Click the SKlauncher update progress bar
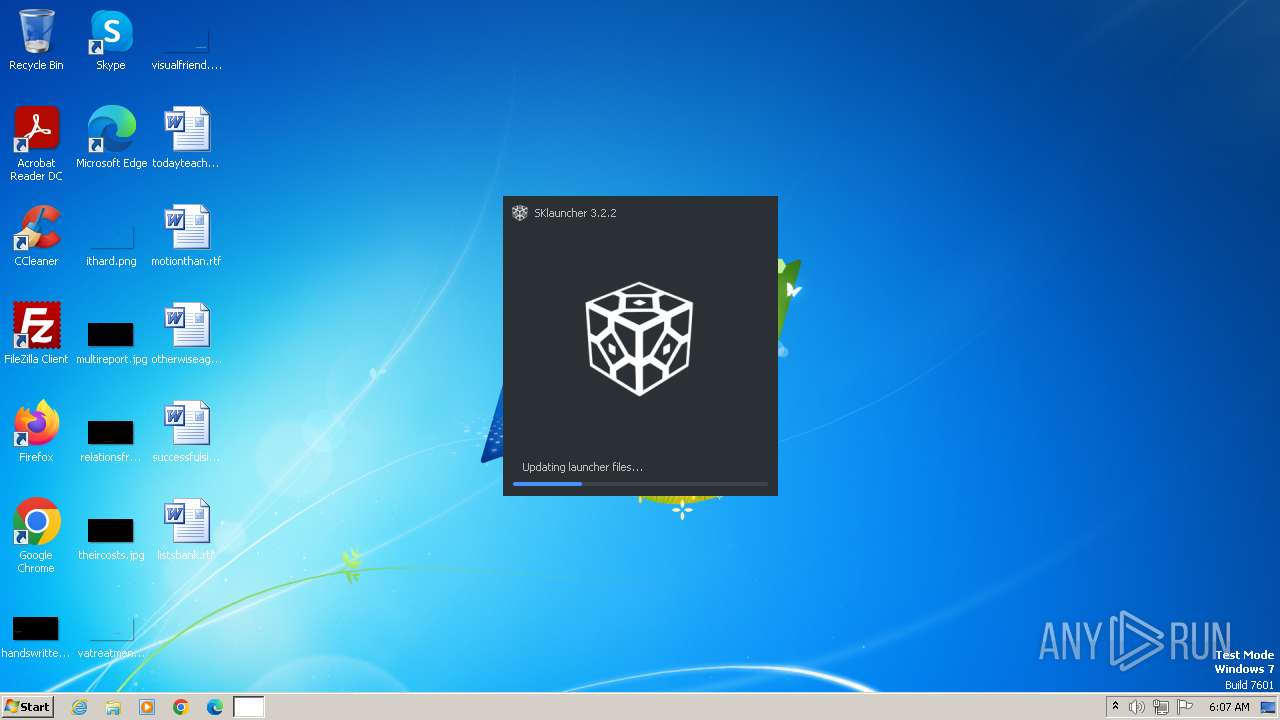 [640, 484]
